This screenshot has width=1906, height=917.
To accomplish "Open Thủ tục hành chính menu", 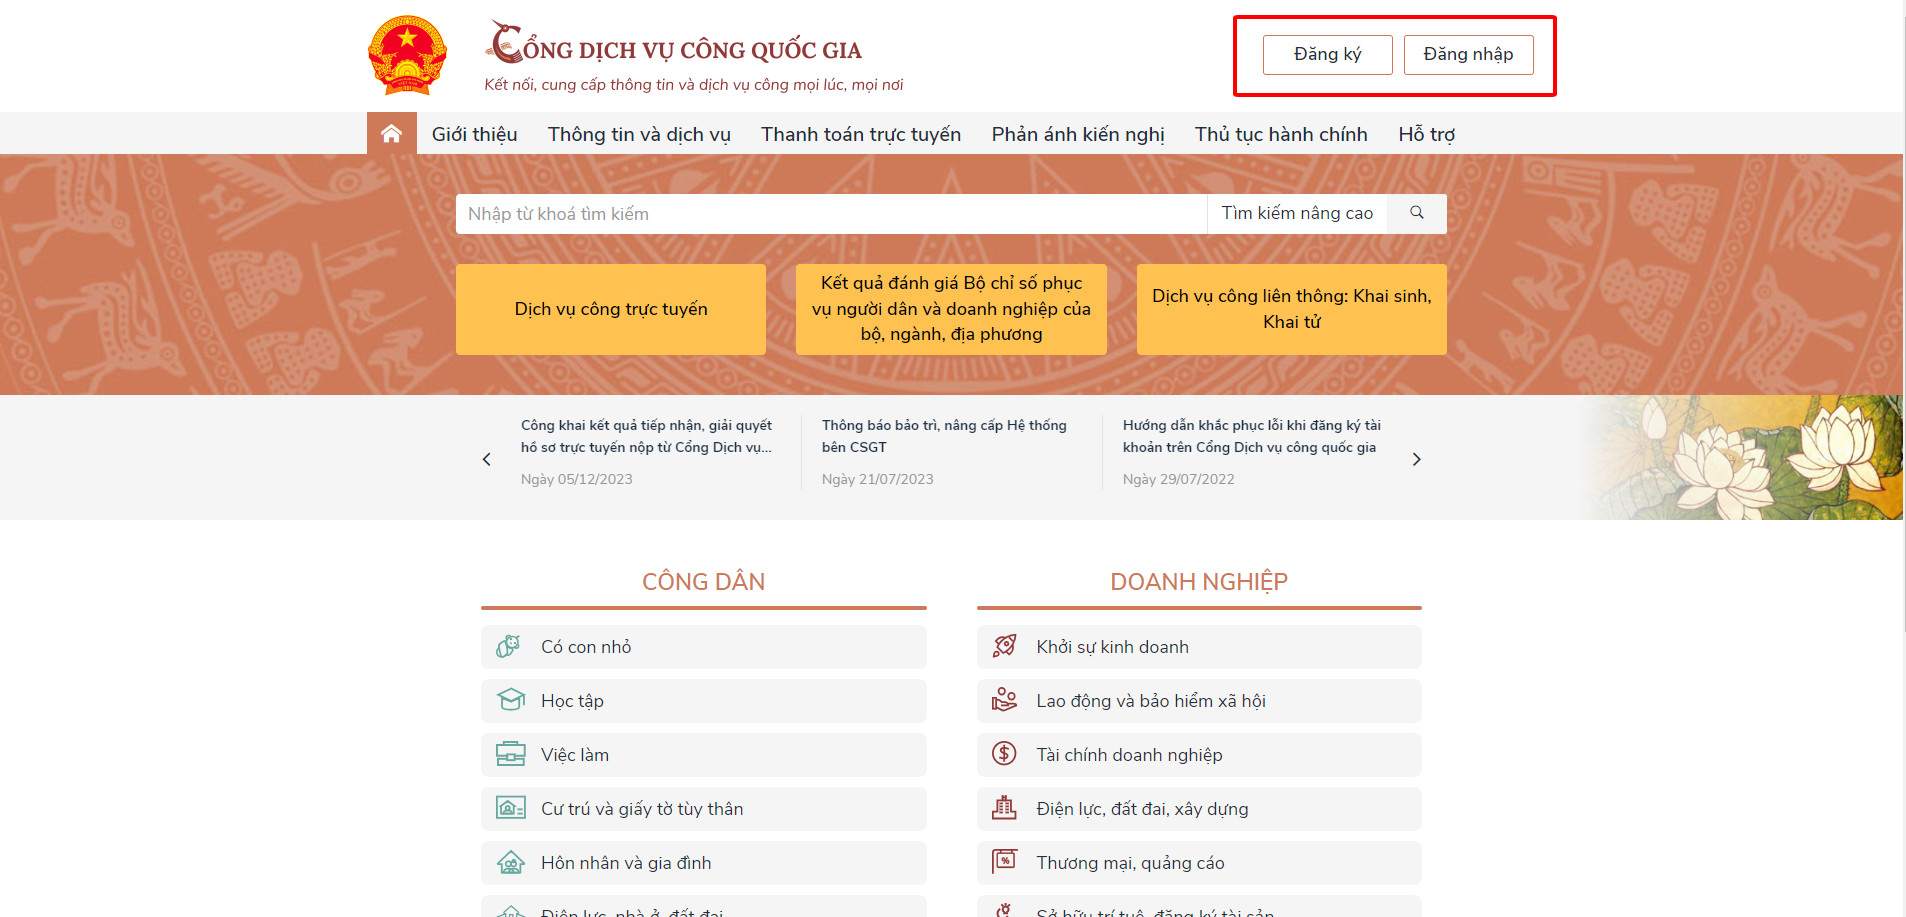I will (x=1281, y=134).
